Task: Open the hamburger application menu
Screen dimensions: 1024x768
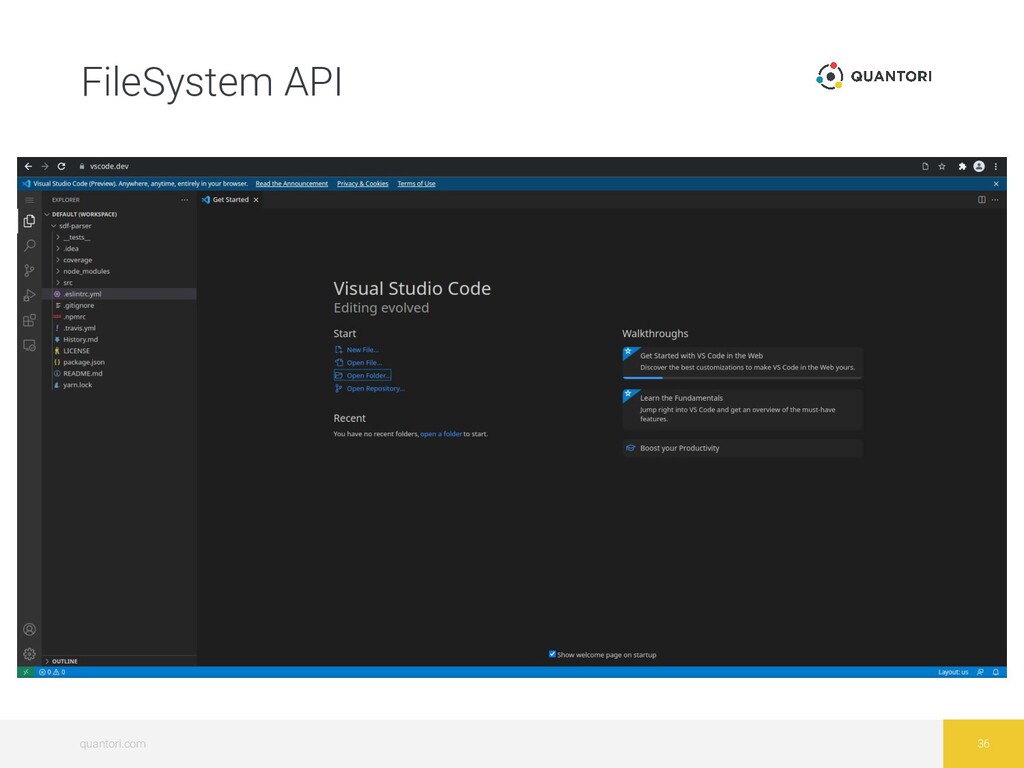Action: click(29, 200)
